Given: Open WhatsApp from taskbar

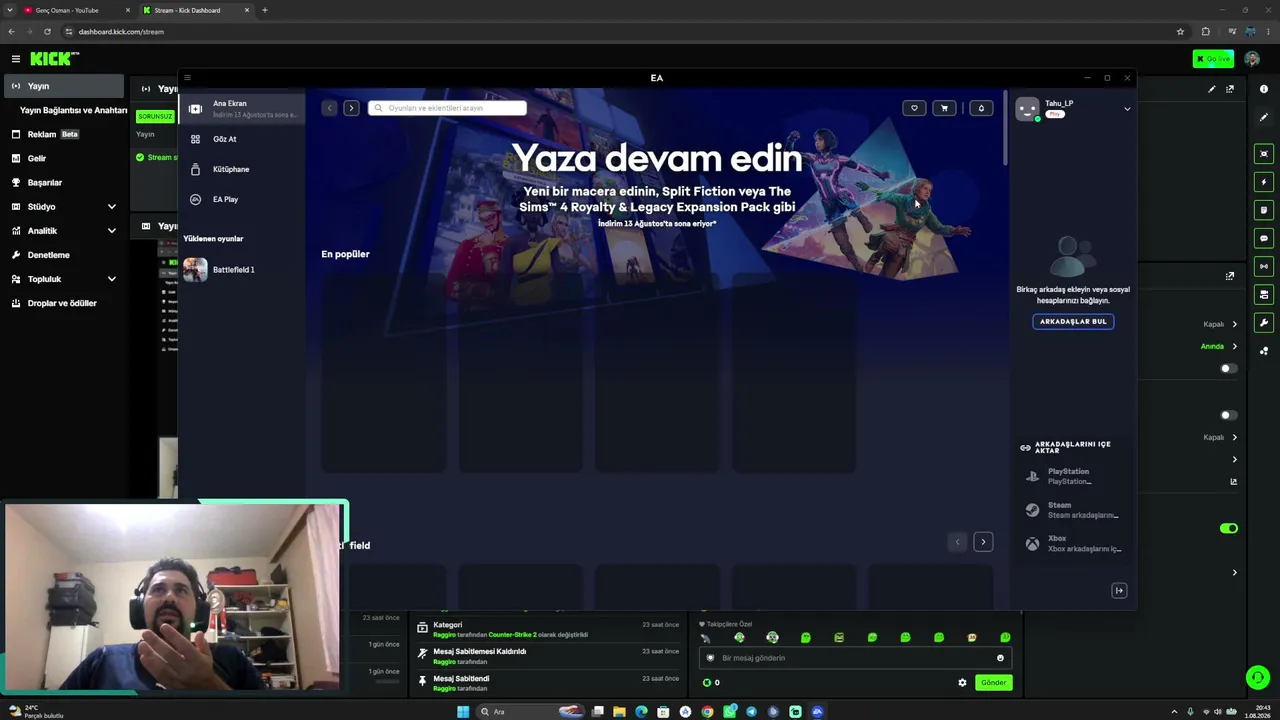Looking at the screenshot, I should 730,712.
